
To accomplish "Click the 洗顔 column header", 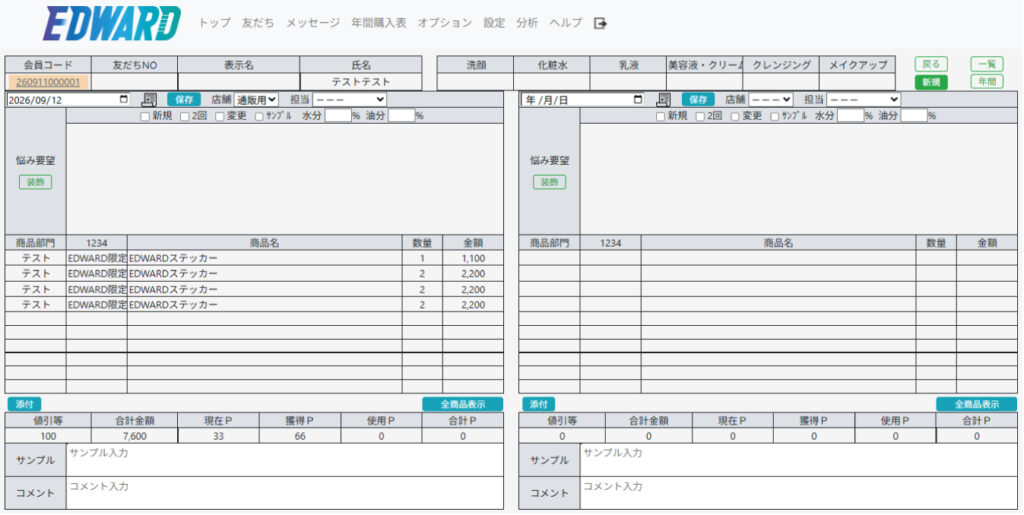I will pos(476,65).
